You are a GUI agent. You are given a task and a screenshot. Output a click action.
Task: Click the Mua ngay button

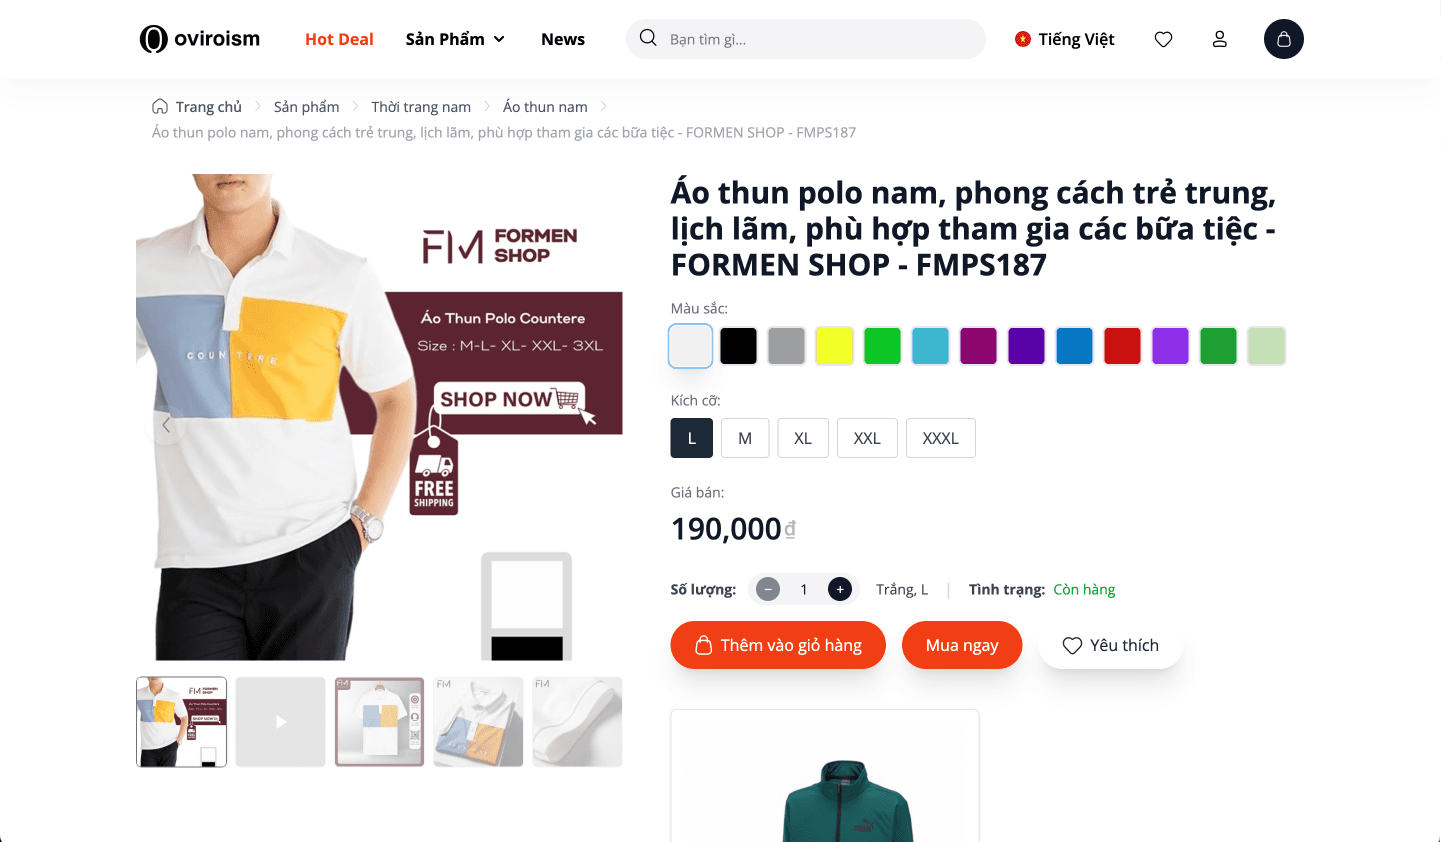click(x=962, y=645)
